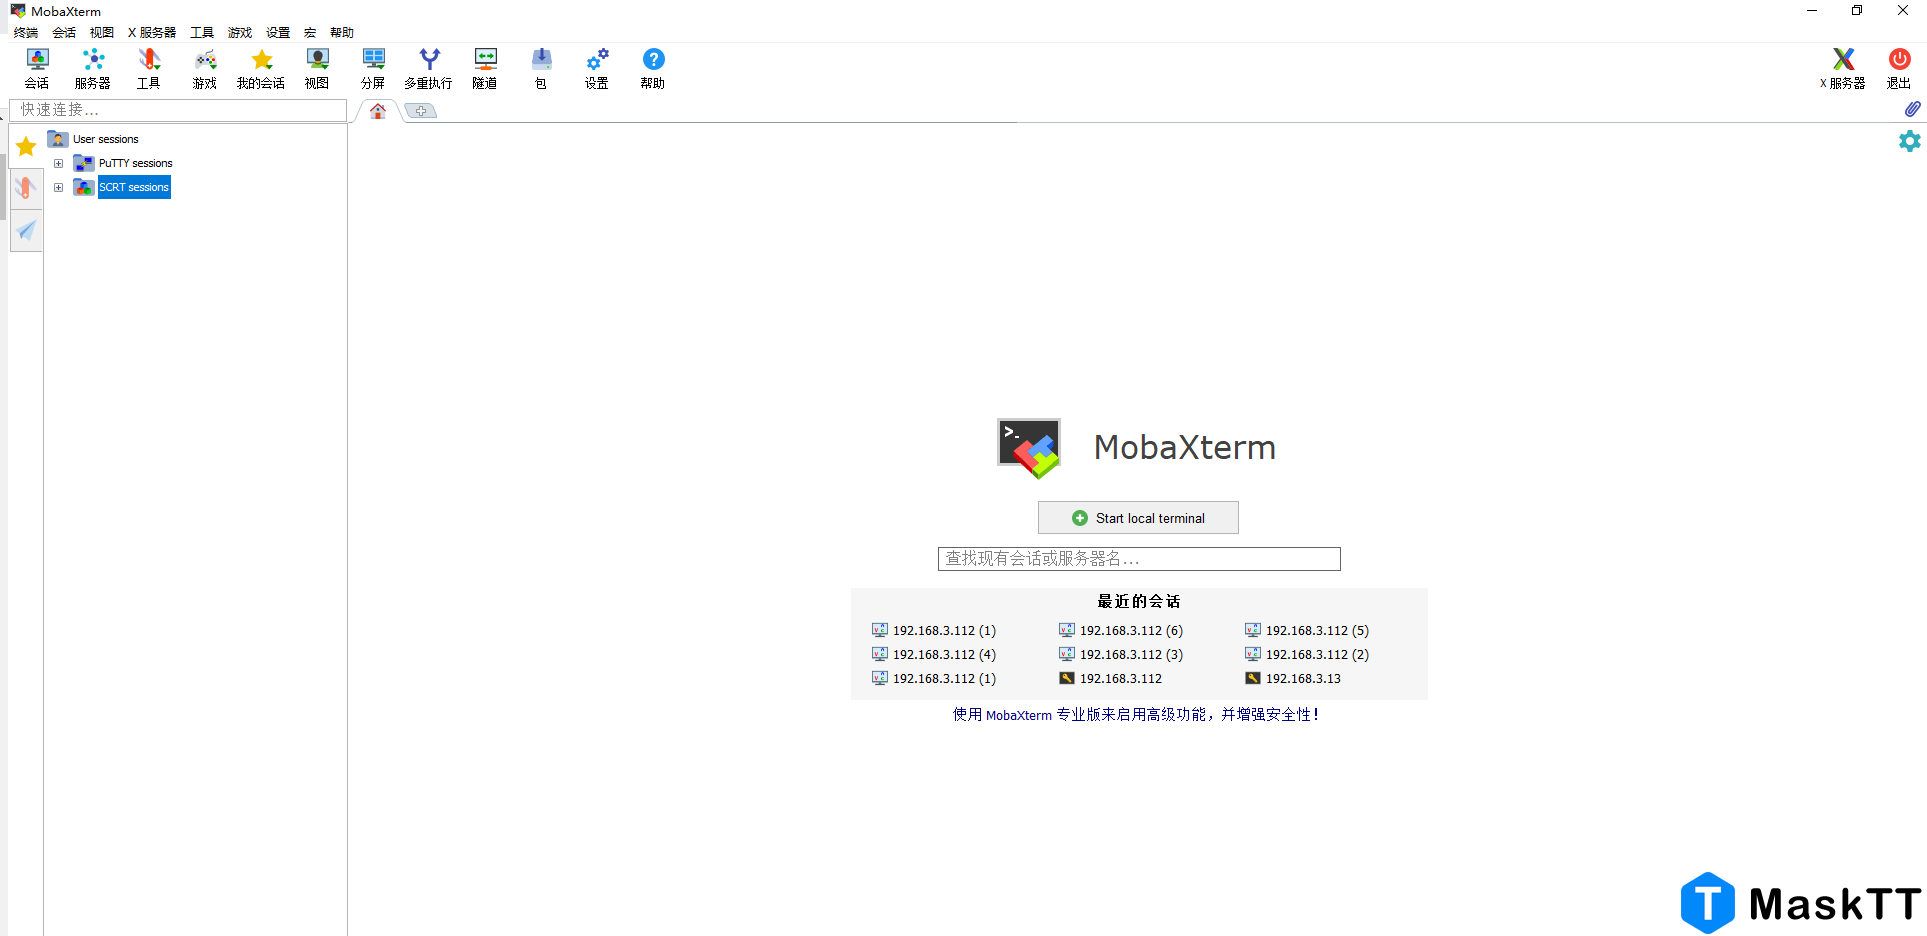Select the star sessions sidebar tab
The image size is (1927, 936).
[x=26, y=147]
